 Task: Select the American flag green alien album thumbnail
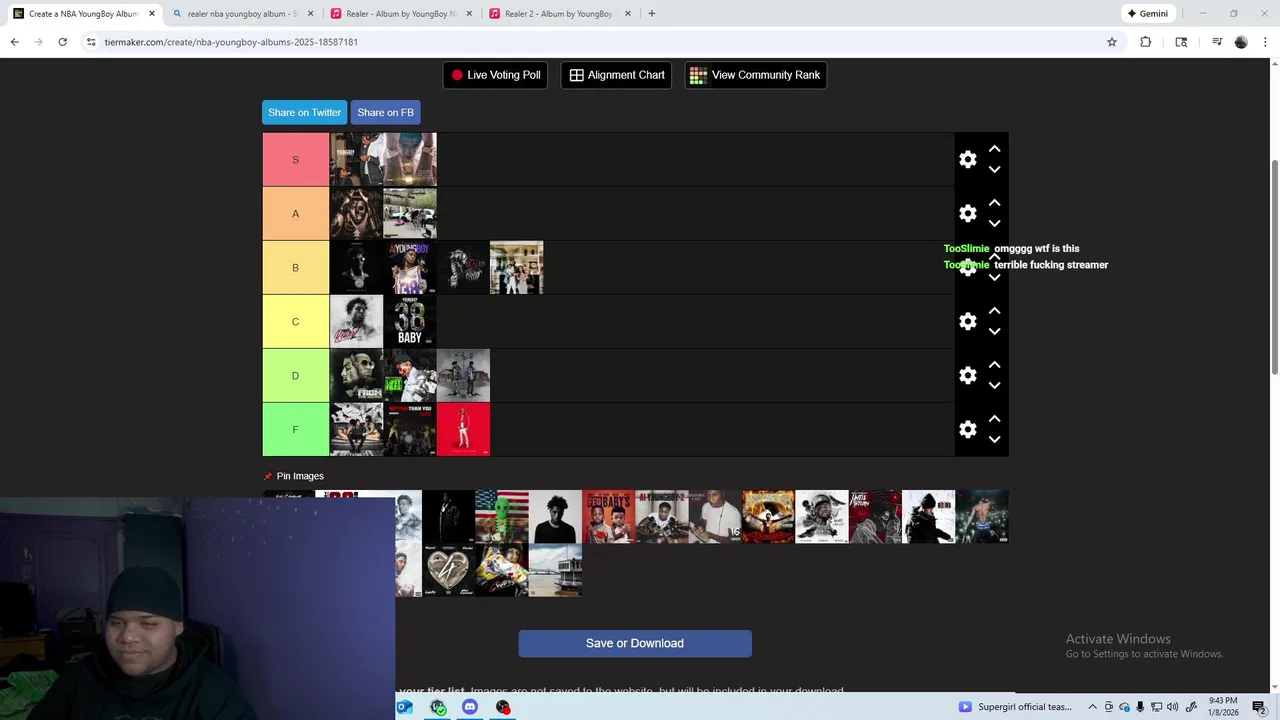pos(501,517)
